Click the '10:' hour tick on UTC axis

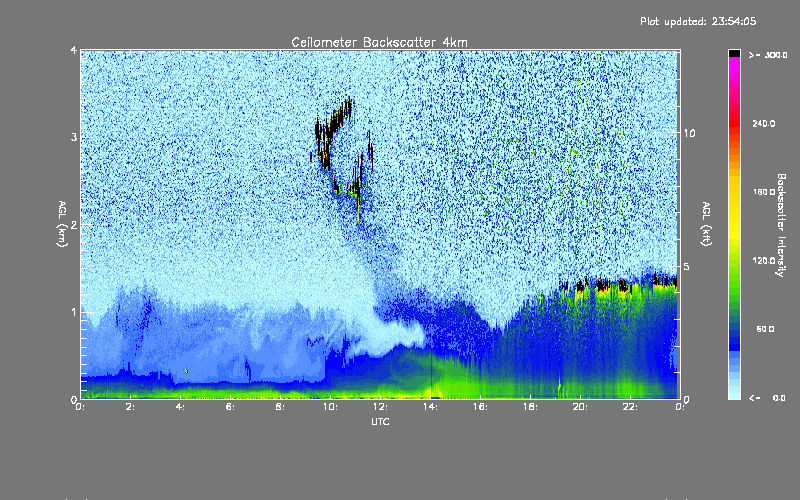tap(330, 407)
